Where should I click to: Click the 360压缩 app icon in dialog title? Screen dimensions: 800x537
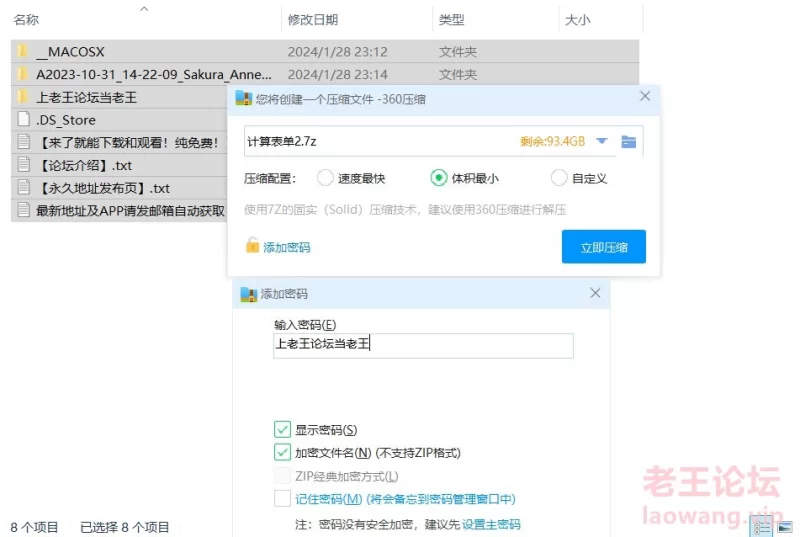(244, 98)
